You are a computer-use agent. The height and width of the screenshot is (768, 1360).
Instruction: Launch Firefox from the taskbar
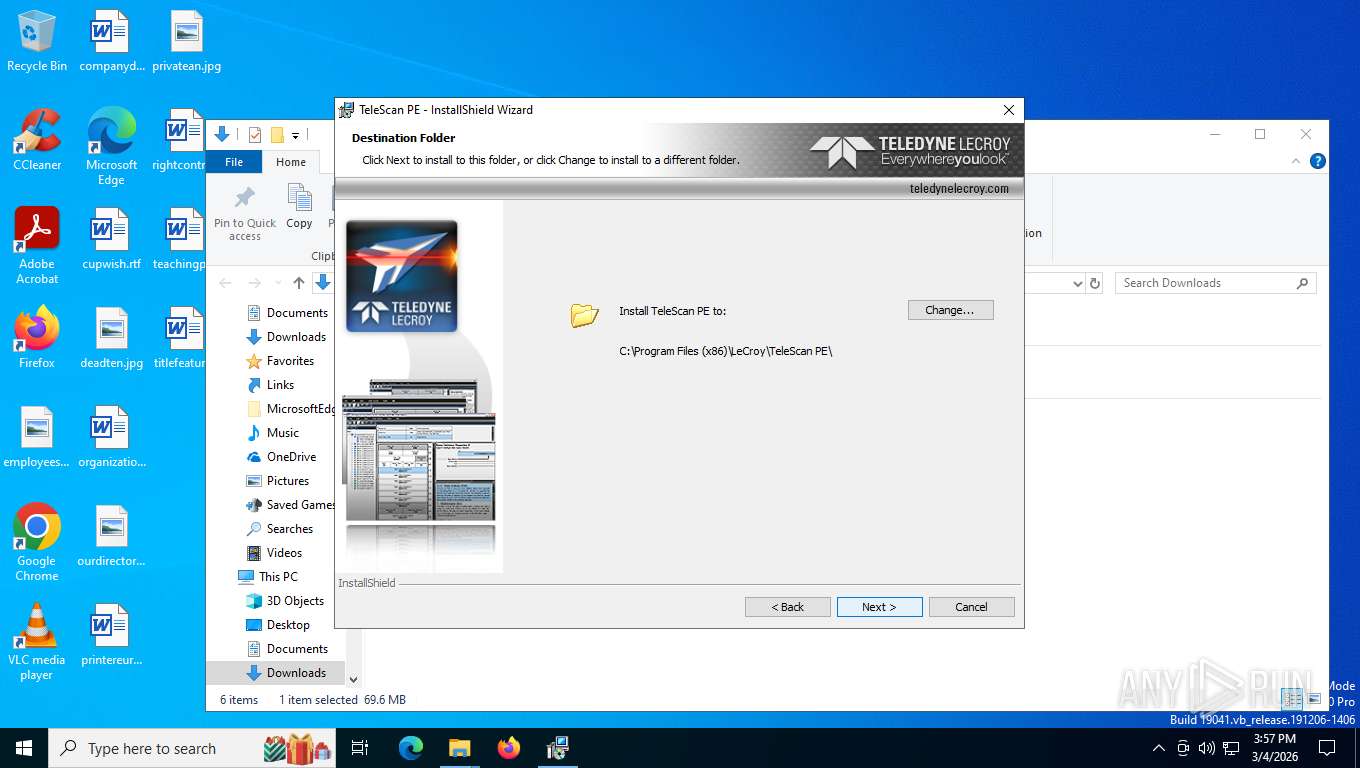tap(509, 748)
